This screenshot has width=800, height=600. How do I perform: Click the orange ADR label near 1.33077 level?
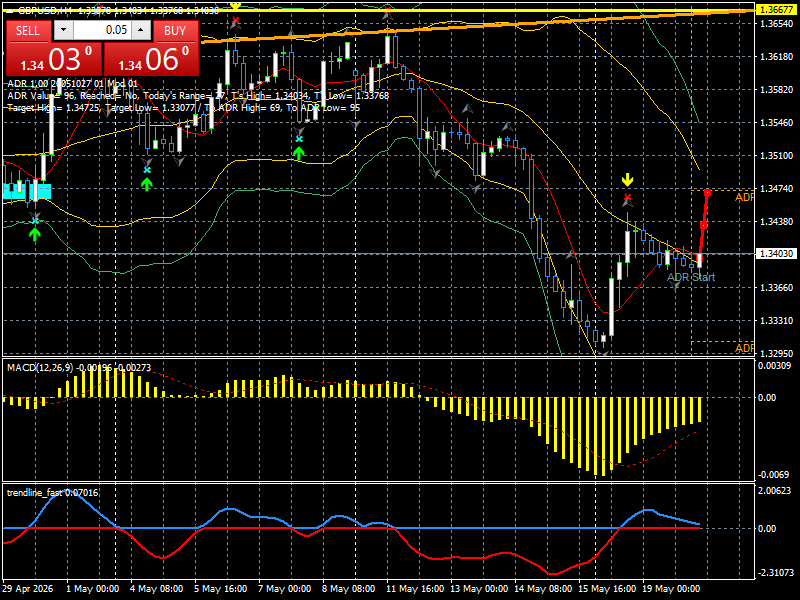click(744, 348)
